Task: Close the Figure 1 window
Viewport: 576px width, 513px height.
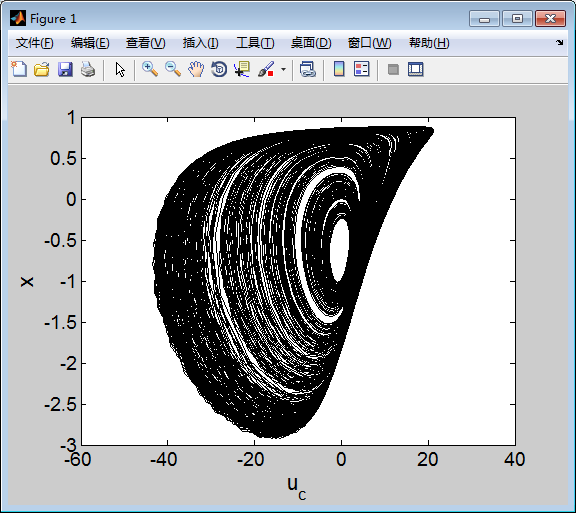Action: (550, 18)
